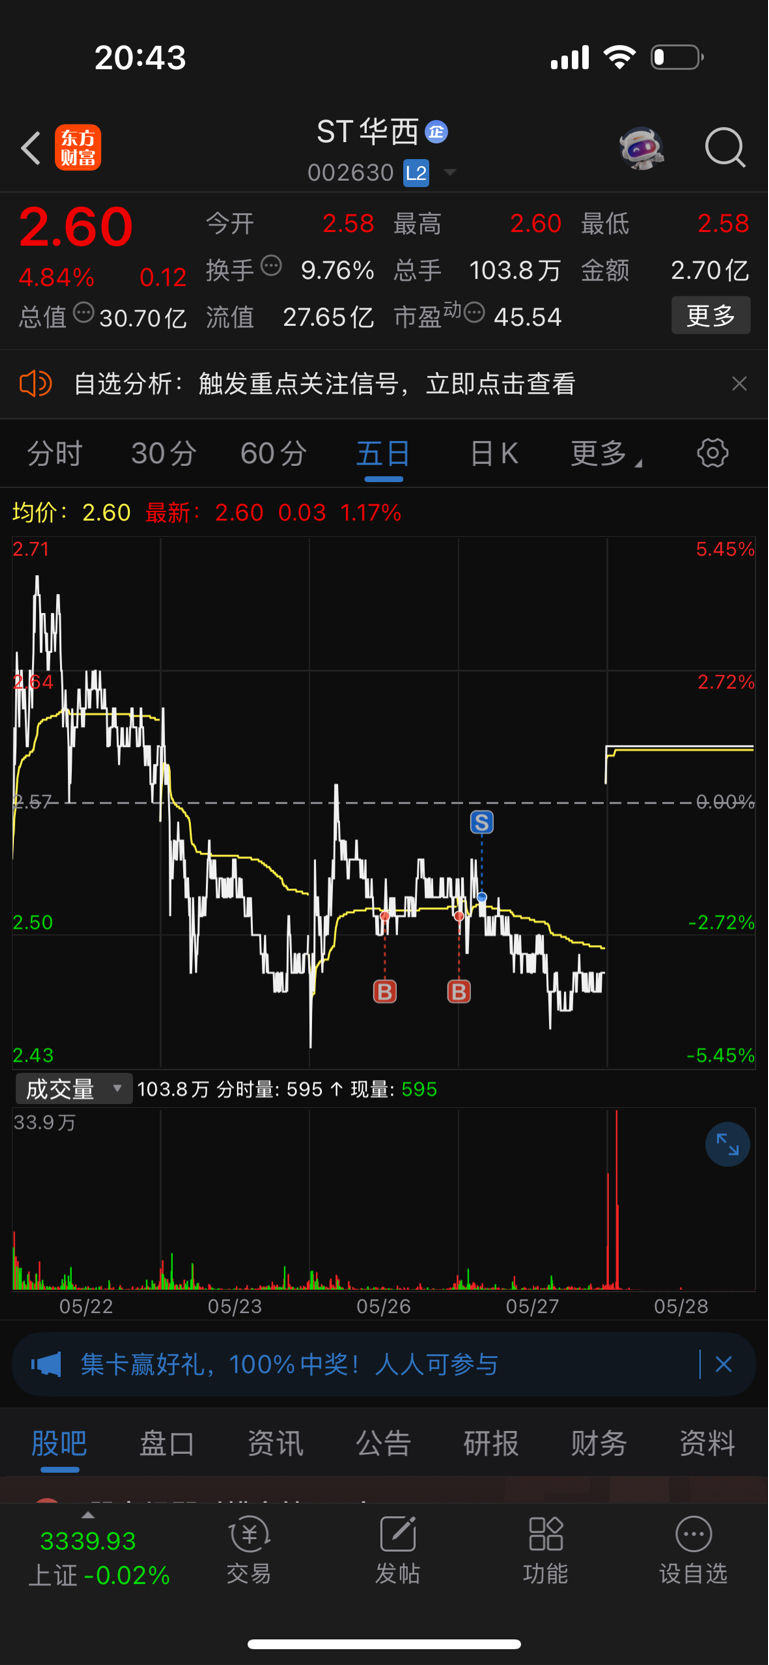Switch to 研报 tab
Image resolution: width=769 pixels, height=1665 pixels.
pyautogui.click(x=491, y=1443)
